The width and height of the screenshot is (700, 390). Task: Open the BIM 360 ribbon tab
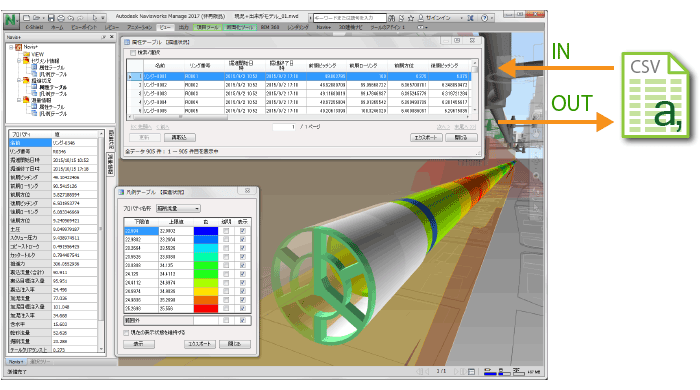coord(270,27)
